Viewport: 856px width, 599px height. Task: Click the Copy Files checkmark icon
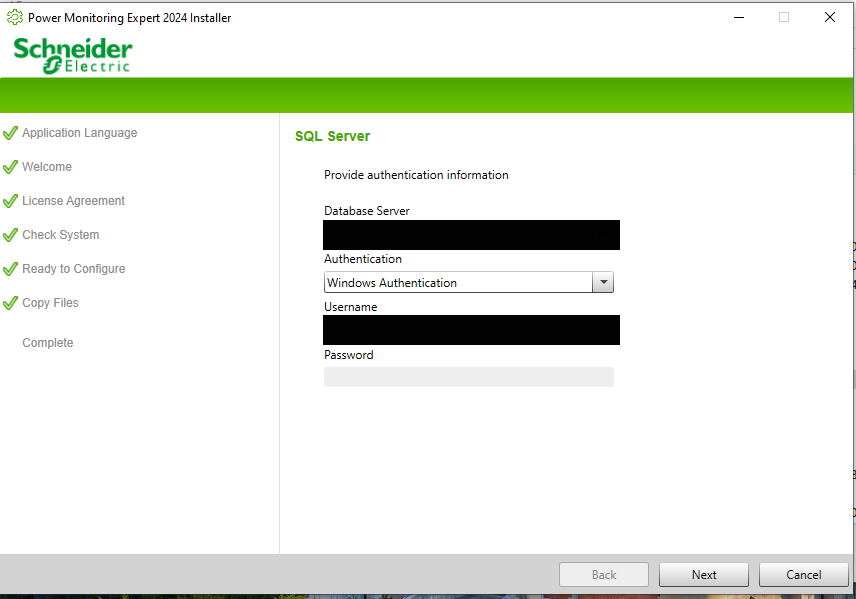tap(10, 303)
